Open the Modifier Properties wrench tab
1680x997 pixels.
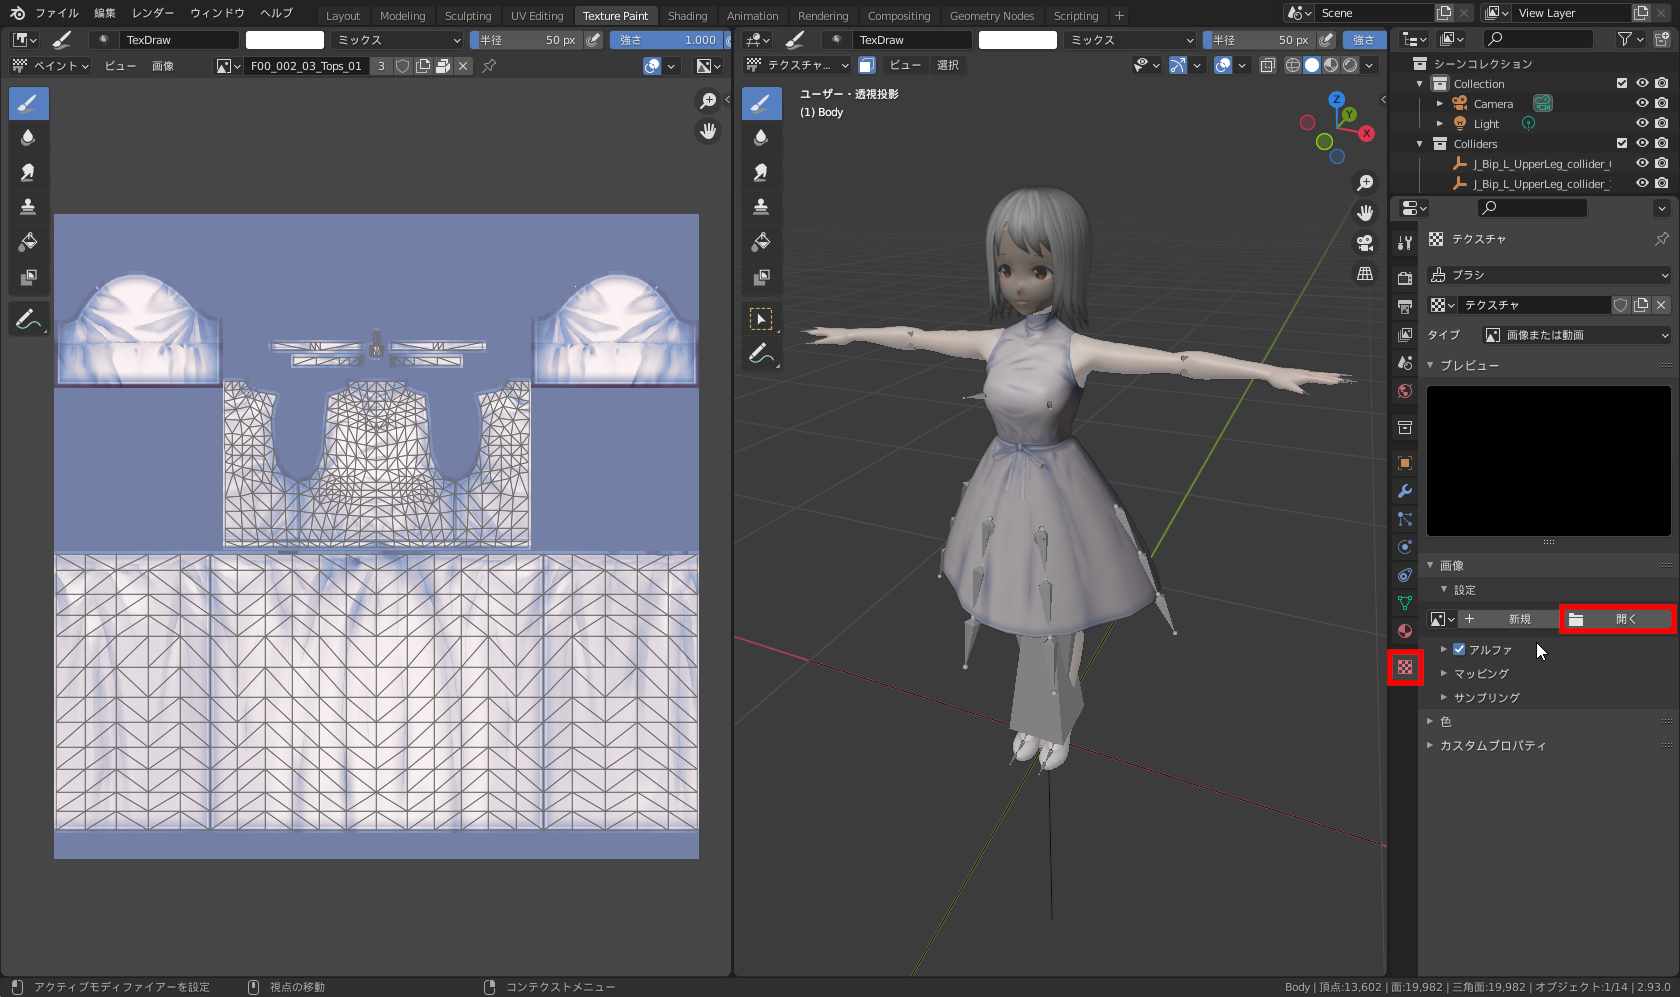click(1404, 491)
